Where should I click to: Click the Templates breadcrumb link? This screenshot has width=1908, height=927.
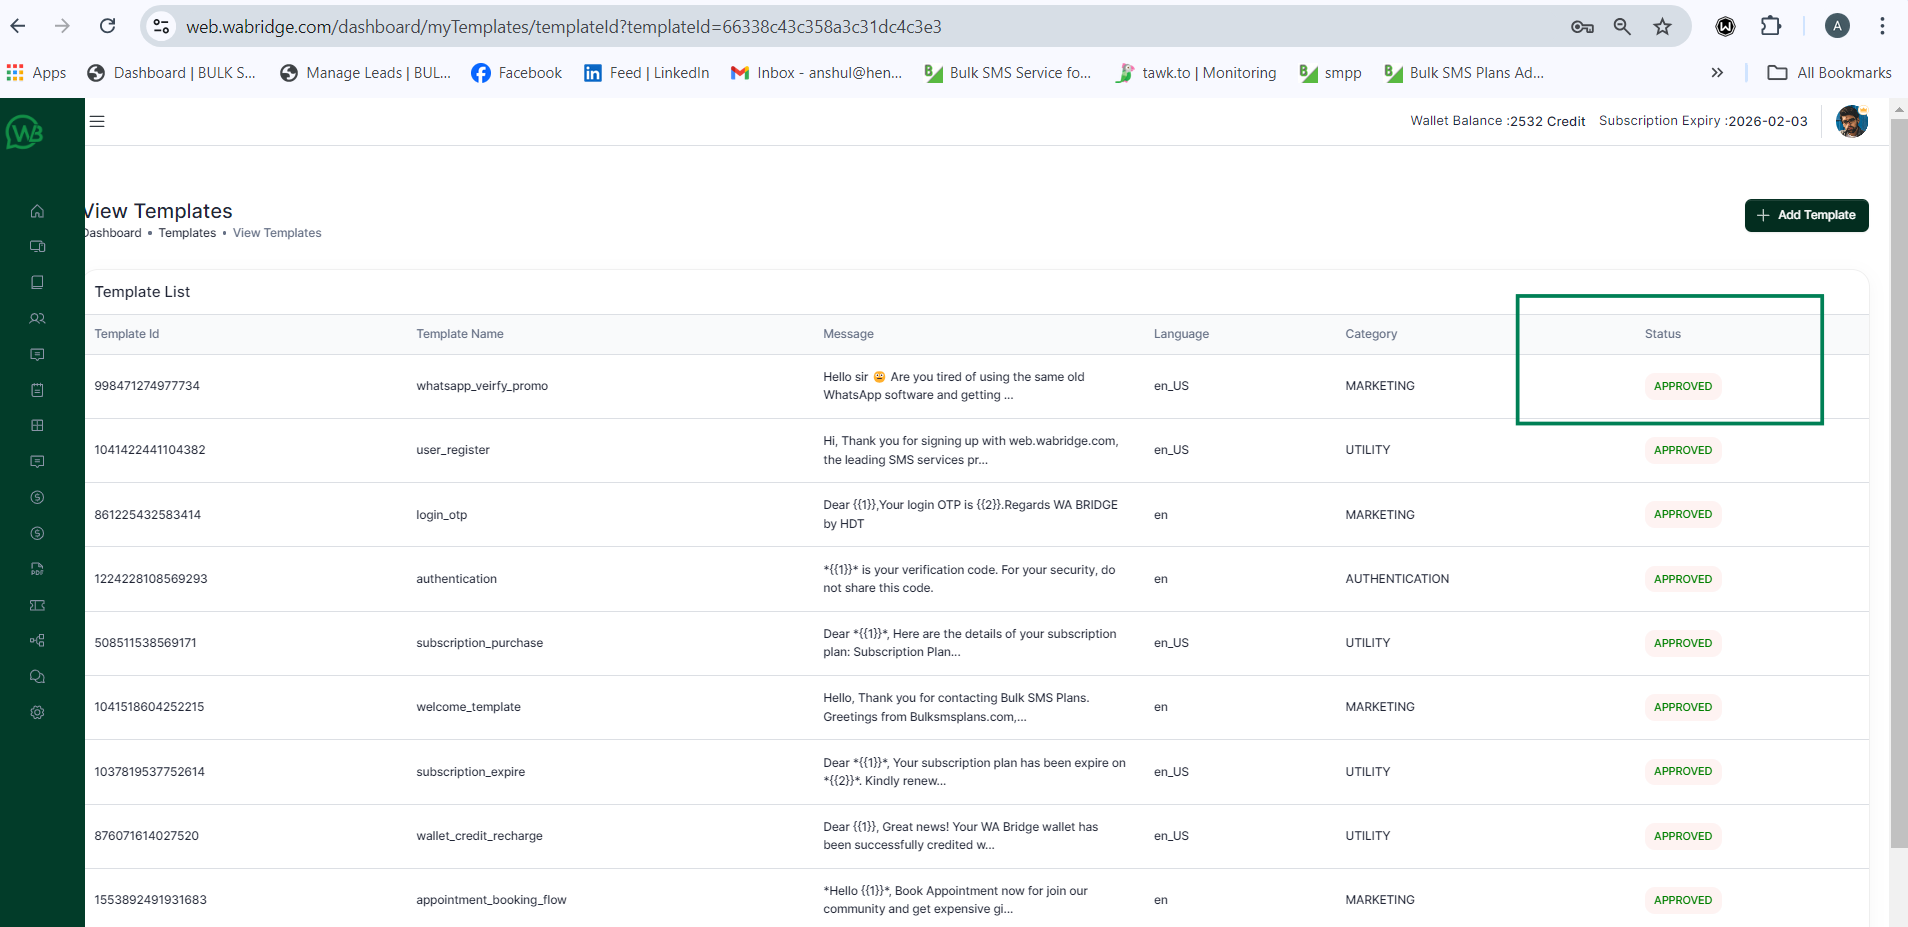pos(187,233)
